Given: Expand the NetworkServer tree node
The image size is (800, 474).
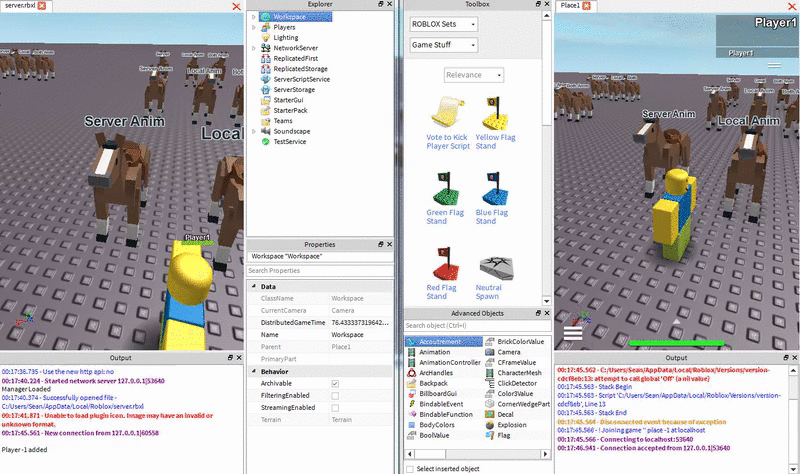Looking at the screenshot, I should pos(254,48).
